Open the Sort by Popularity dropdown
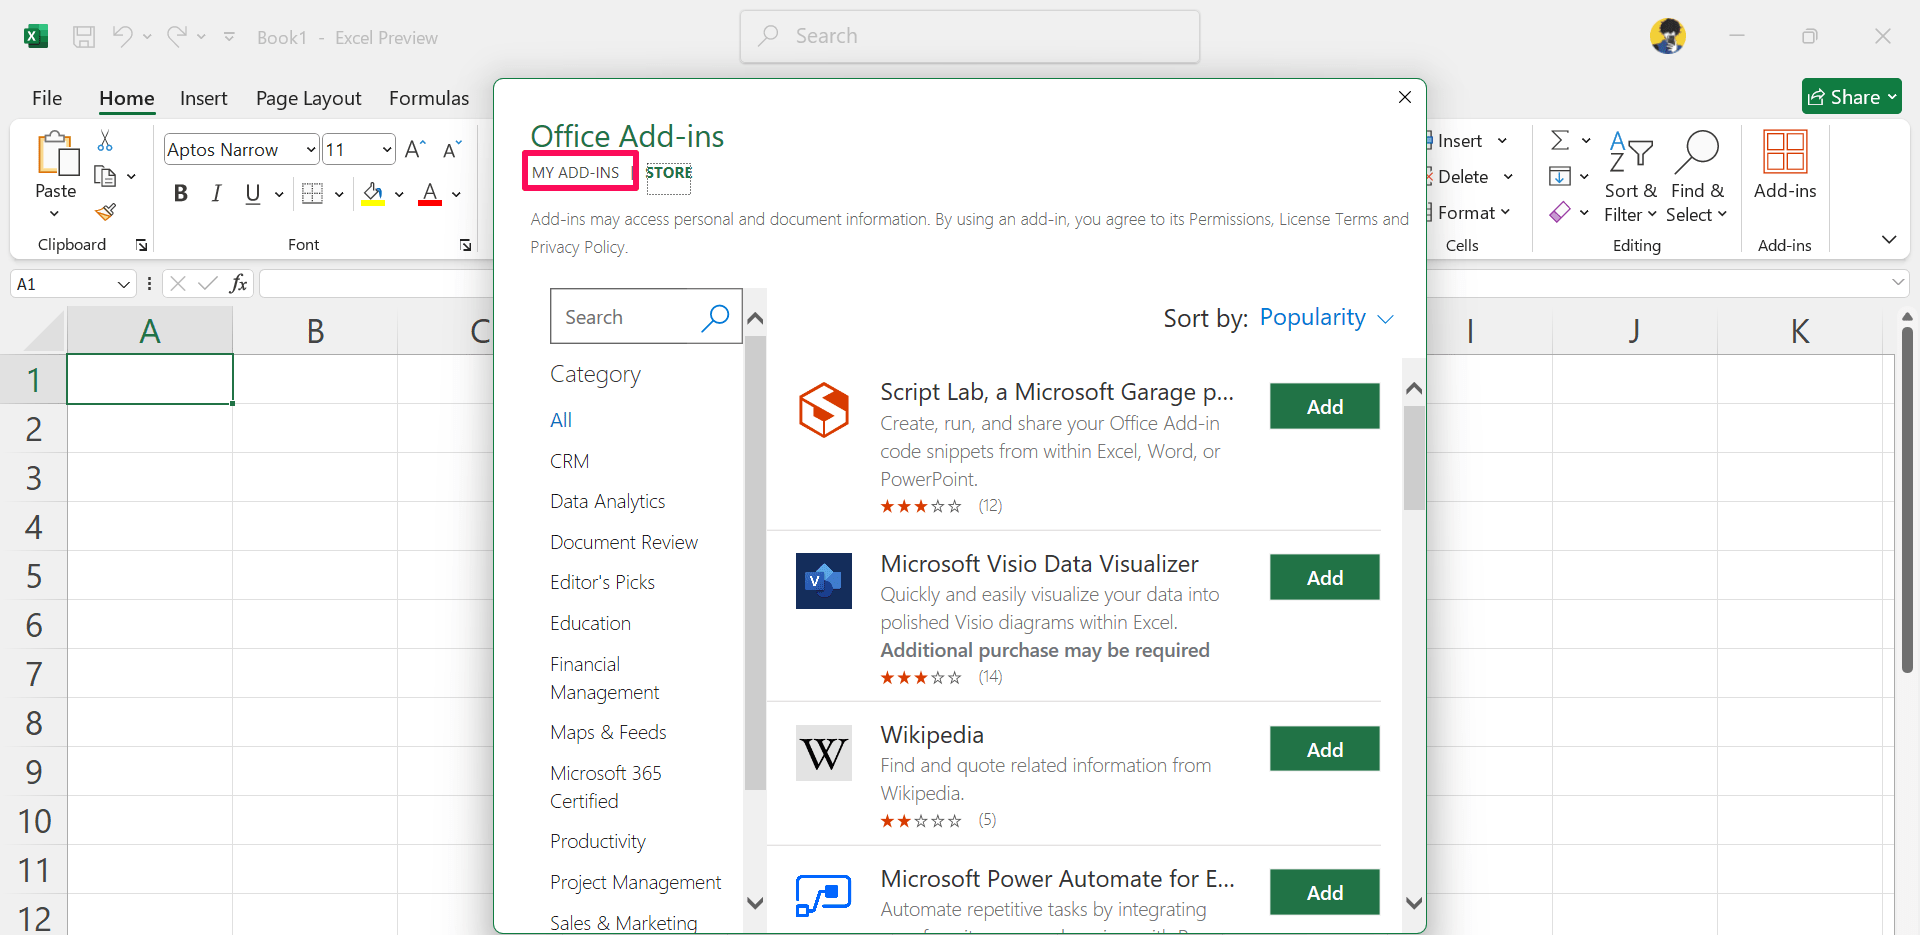 pos(1326,318)
